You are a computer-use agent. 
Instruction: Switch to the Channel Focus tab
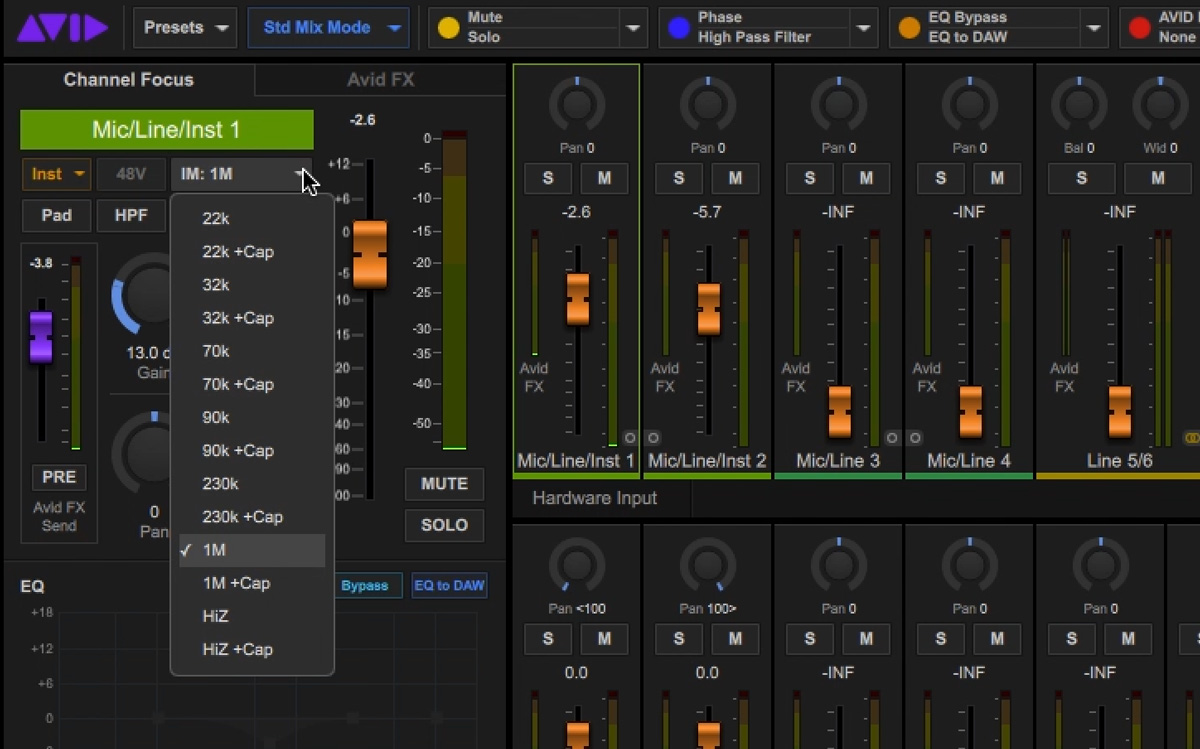coord(129,80)
